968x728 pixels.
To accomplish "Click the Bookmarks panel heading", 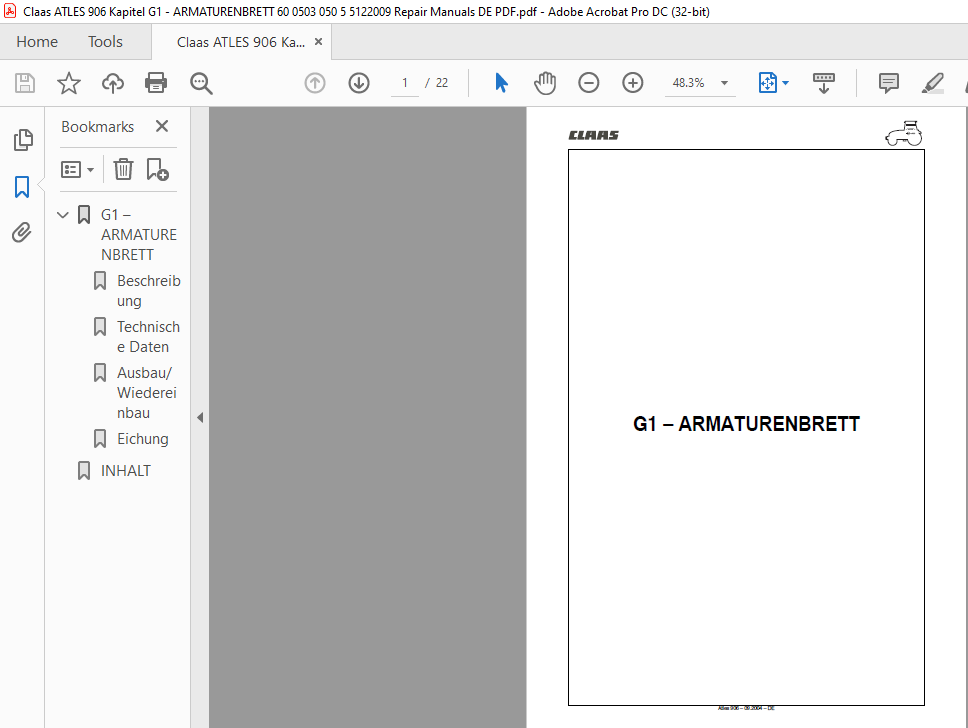I will coord(98,127).
